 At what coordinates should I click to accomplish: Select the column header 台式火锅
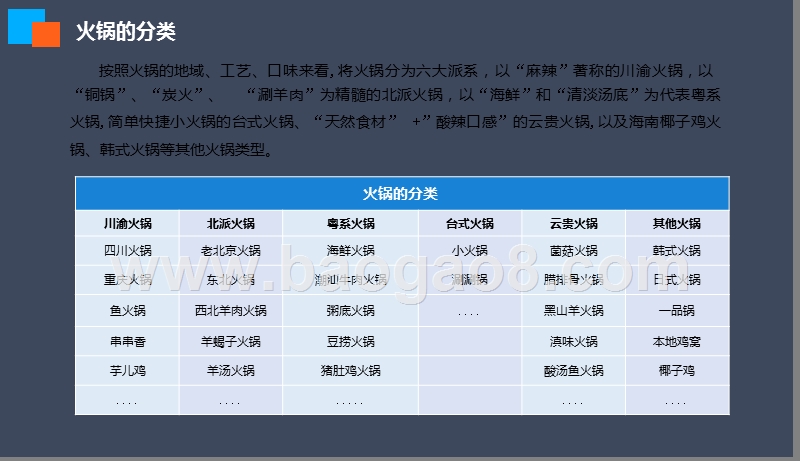(x=470, y=223)
